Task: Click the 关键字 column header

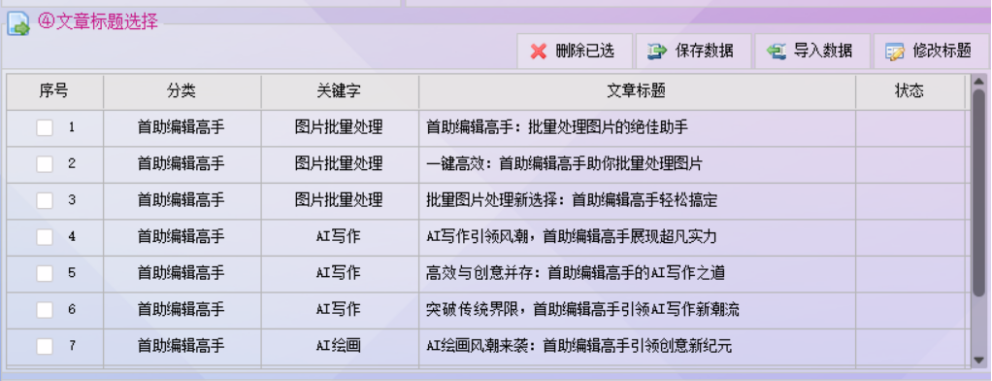Action: tap(339, 92)
